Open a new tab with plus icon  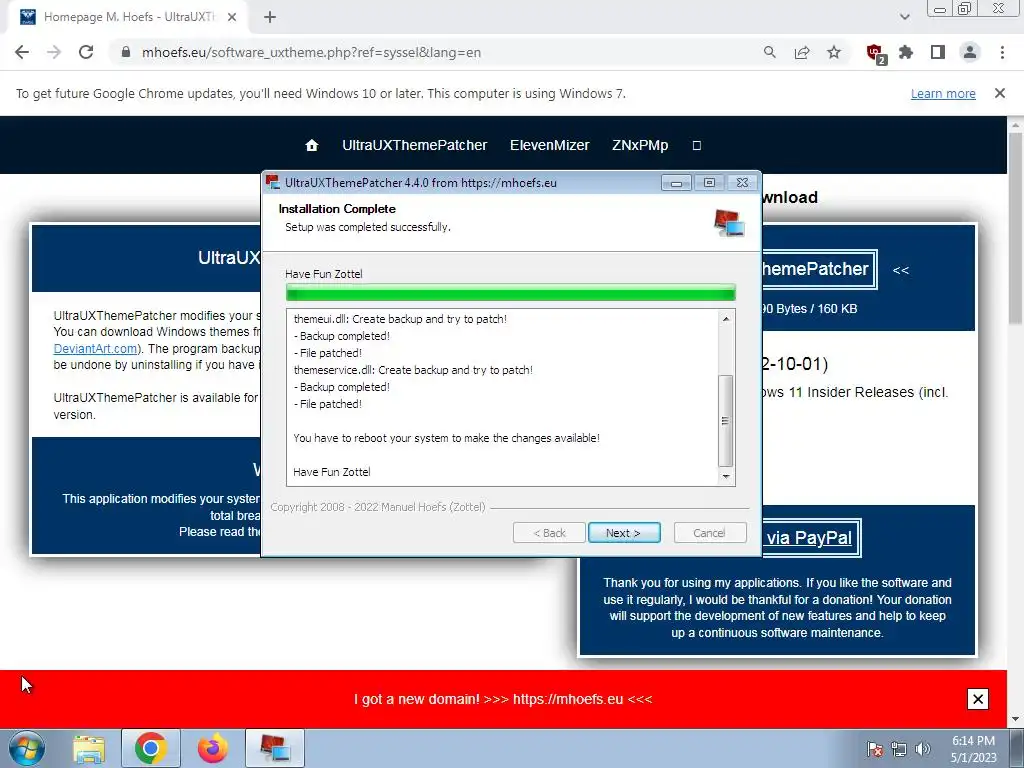click(x=270, y=17)
